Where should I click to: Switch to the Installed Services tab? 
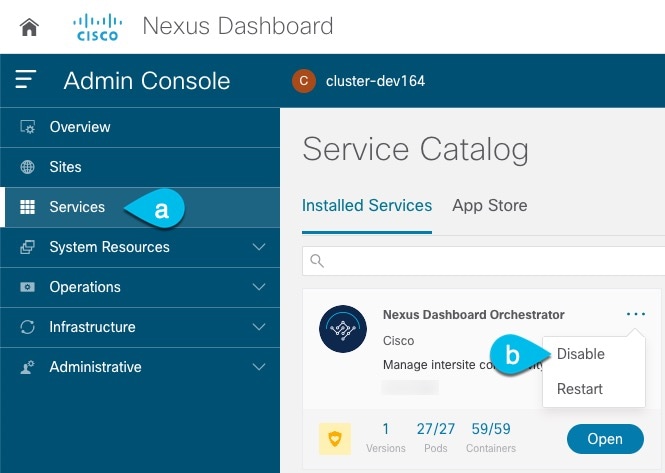click(x=367, y=206)
